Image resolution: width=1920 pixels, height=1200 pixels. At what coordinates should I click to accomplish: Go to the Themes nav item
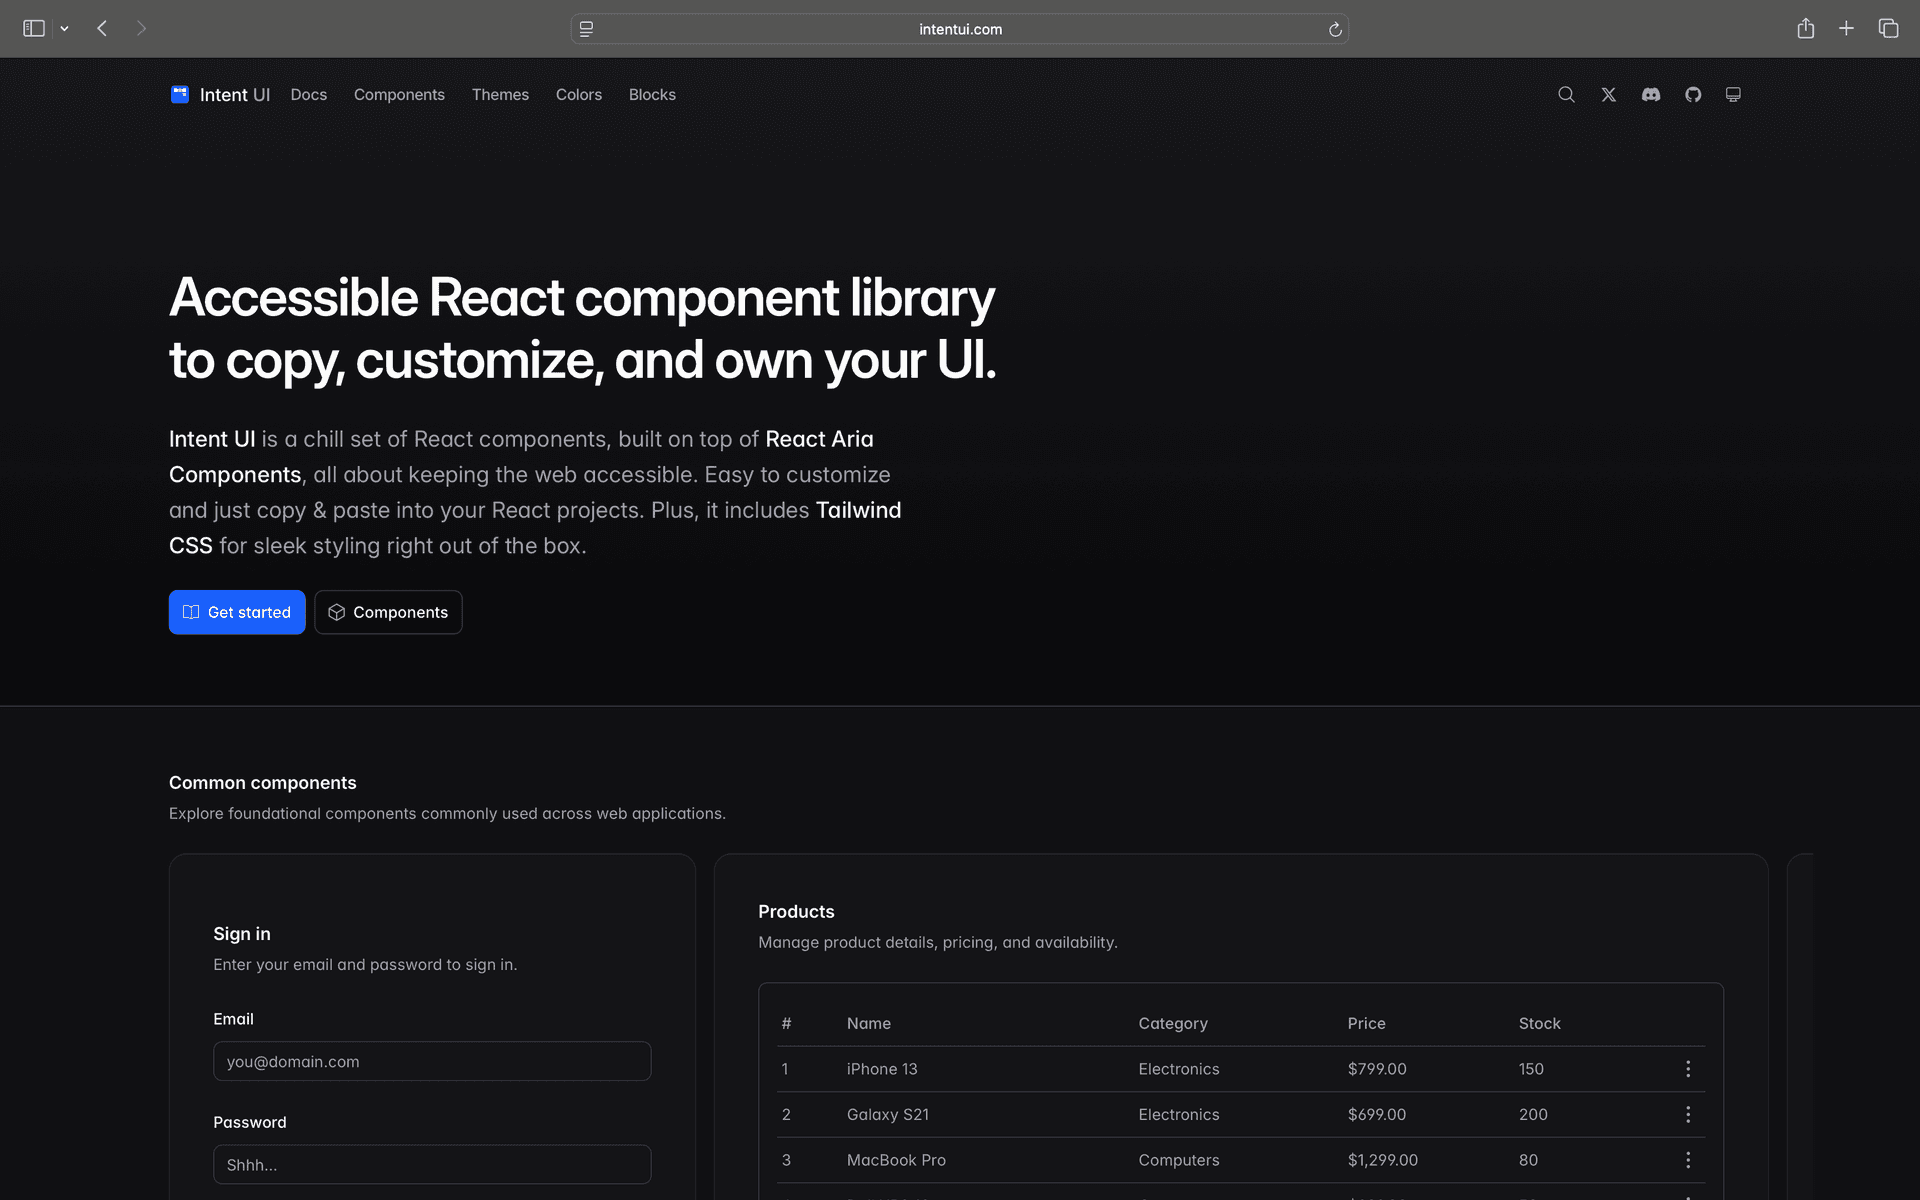tap(500, 94)
